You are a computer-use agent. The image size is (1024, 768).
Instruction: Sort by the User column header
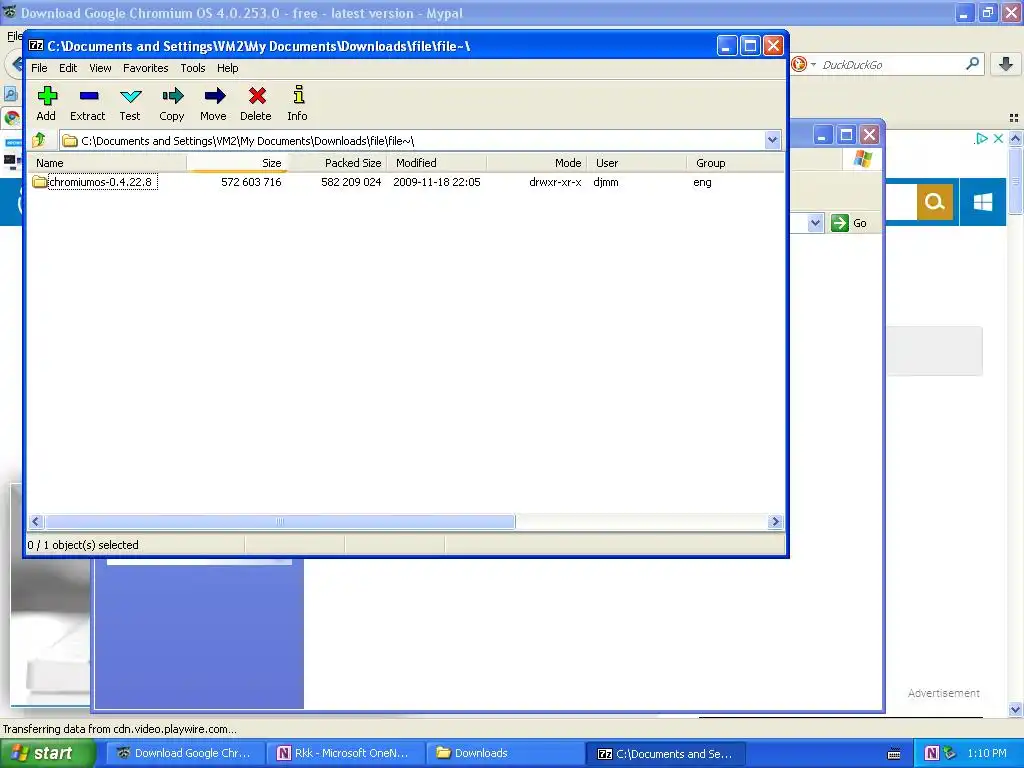pos(637,163)
